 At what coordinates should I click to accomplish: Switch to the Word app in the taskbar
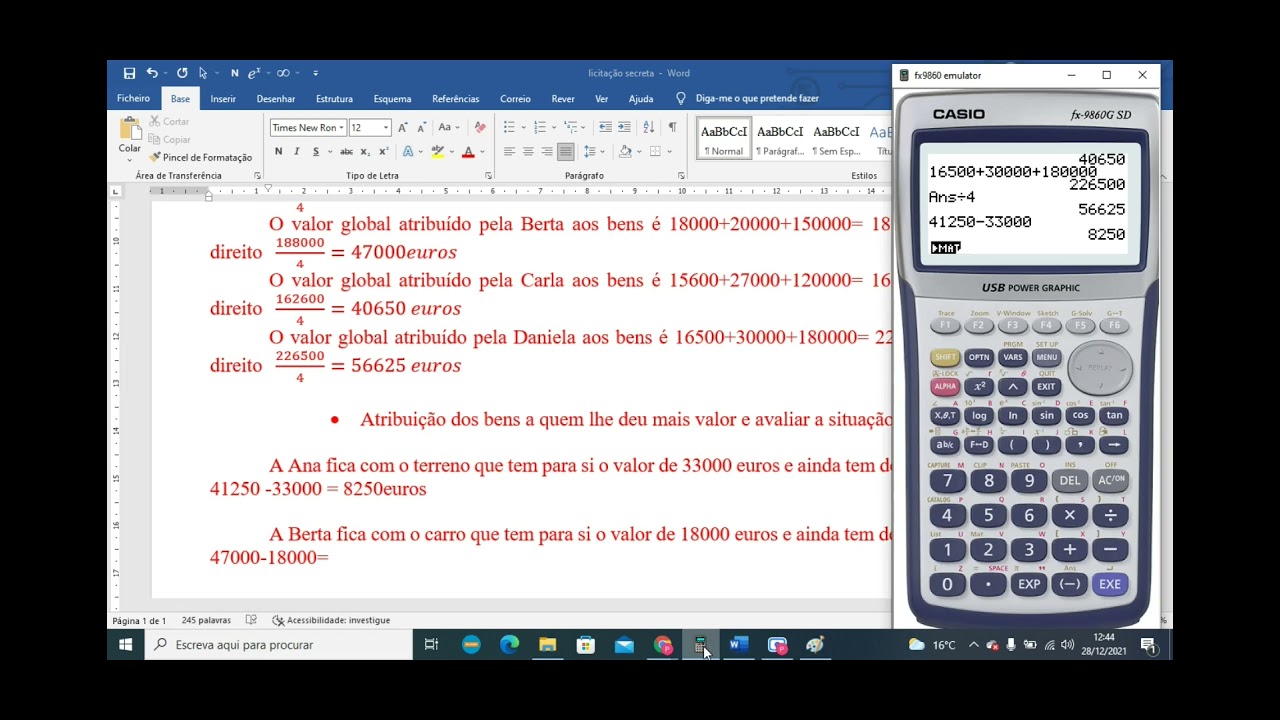point(738,645)
